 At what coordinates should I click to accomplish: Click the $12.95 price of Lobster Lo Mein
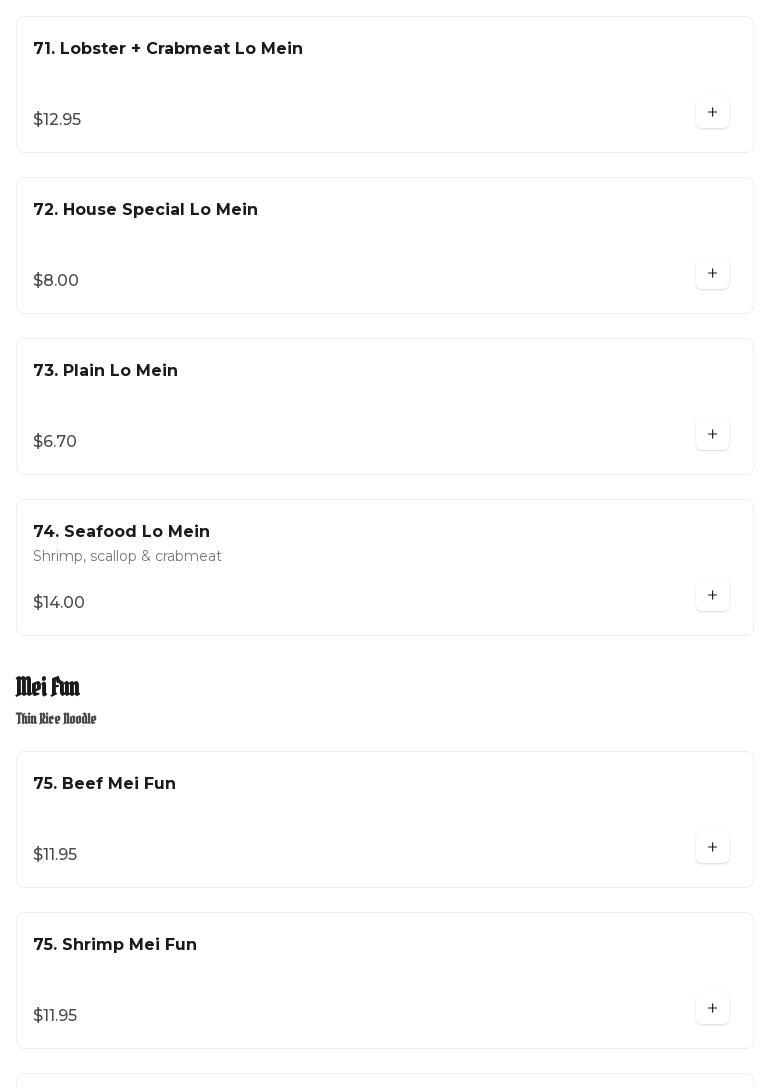[57, 120]
